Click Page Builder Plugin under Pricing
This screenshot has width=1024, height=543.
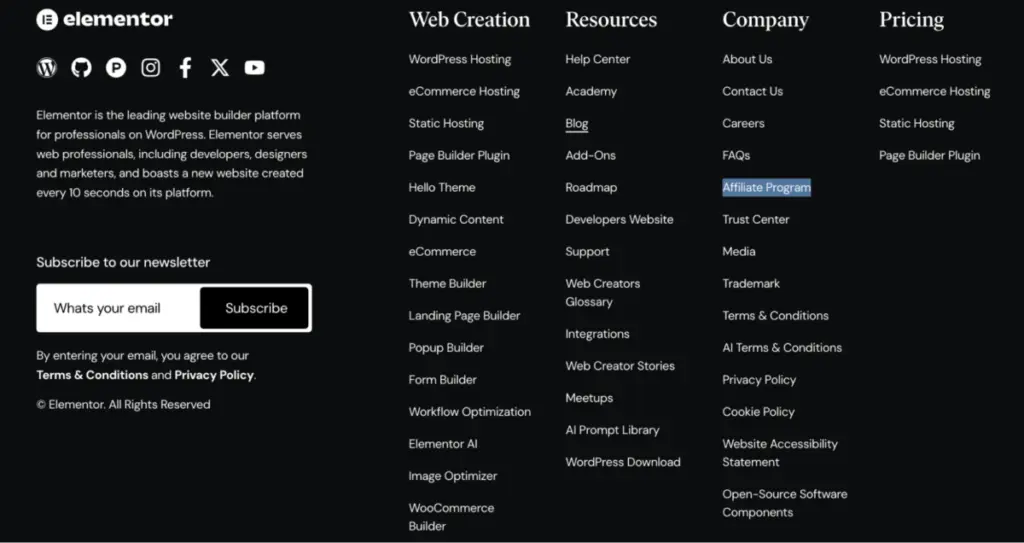tap(929, 155)
